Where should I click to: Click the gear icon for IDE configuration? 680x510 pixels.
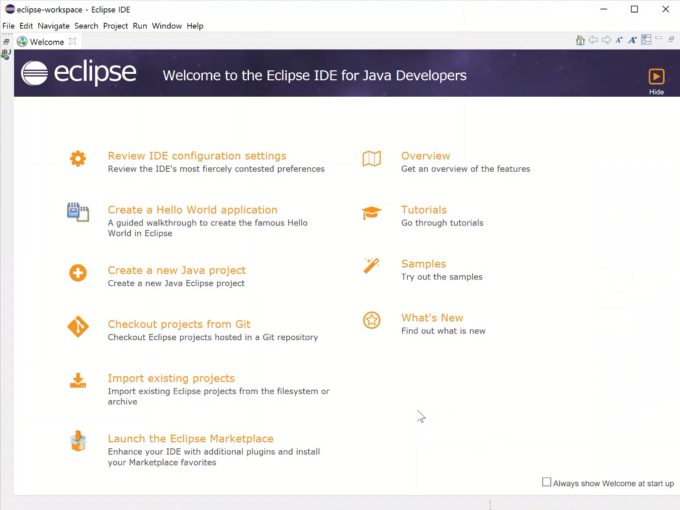(78, 159)
